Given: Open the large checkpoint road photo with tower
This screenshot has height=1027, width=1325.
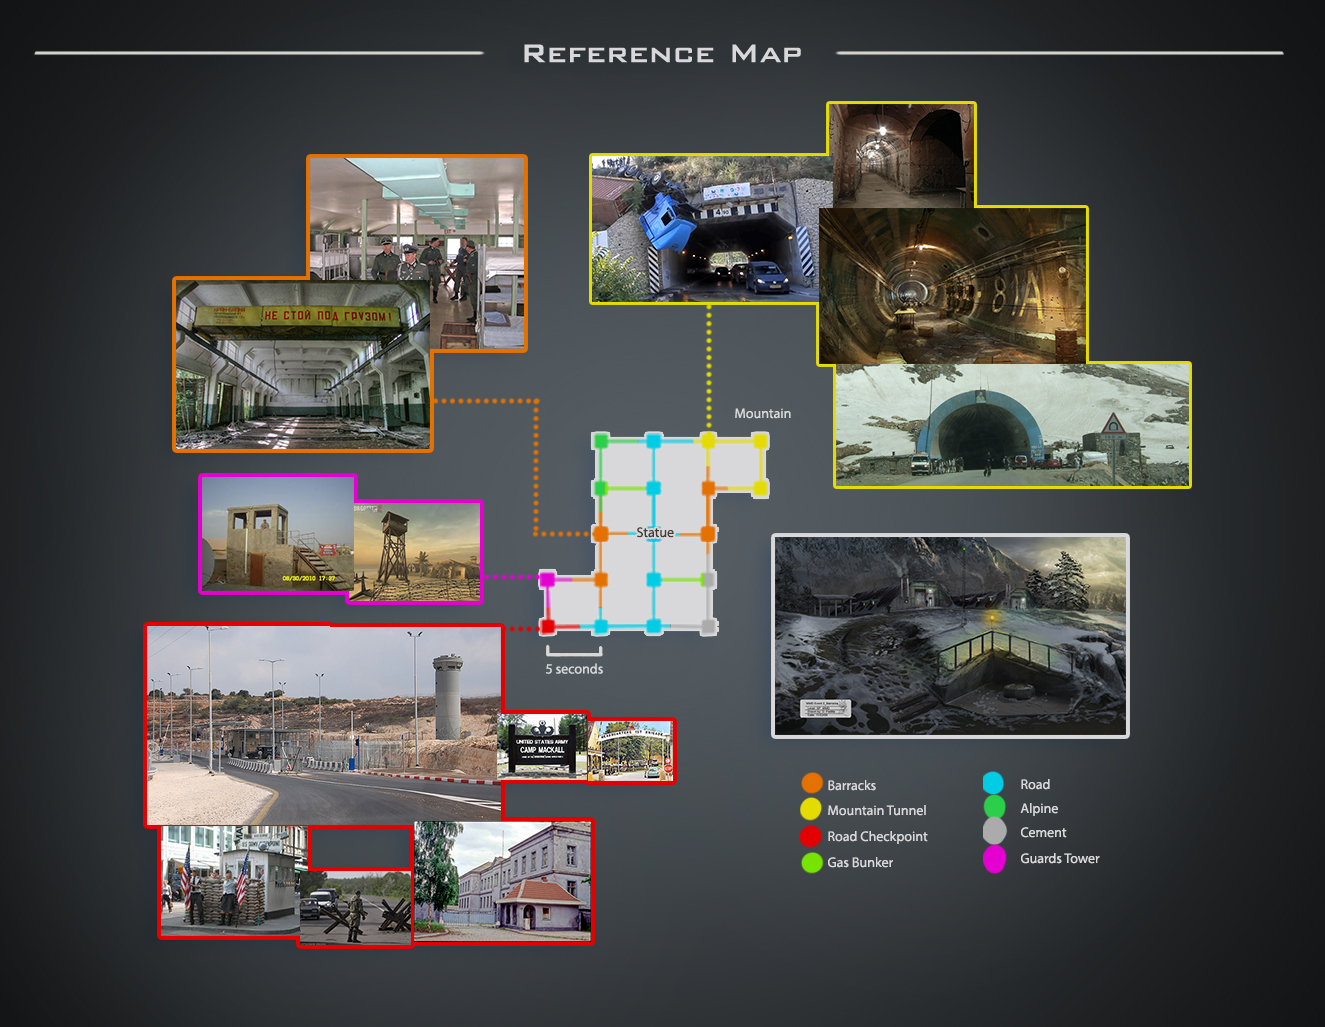Looking at the screenshot, I should [x=323, y=726].
